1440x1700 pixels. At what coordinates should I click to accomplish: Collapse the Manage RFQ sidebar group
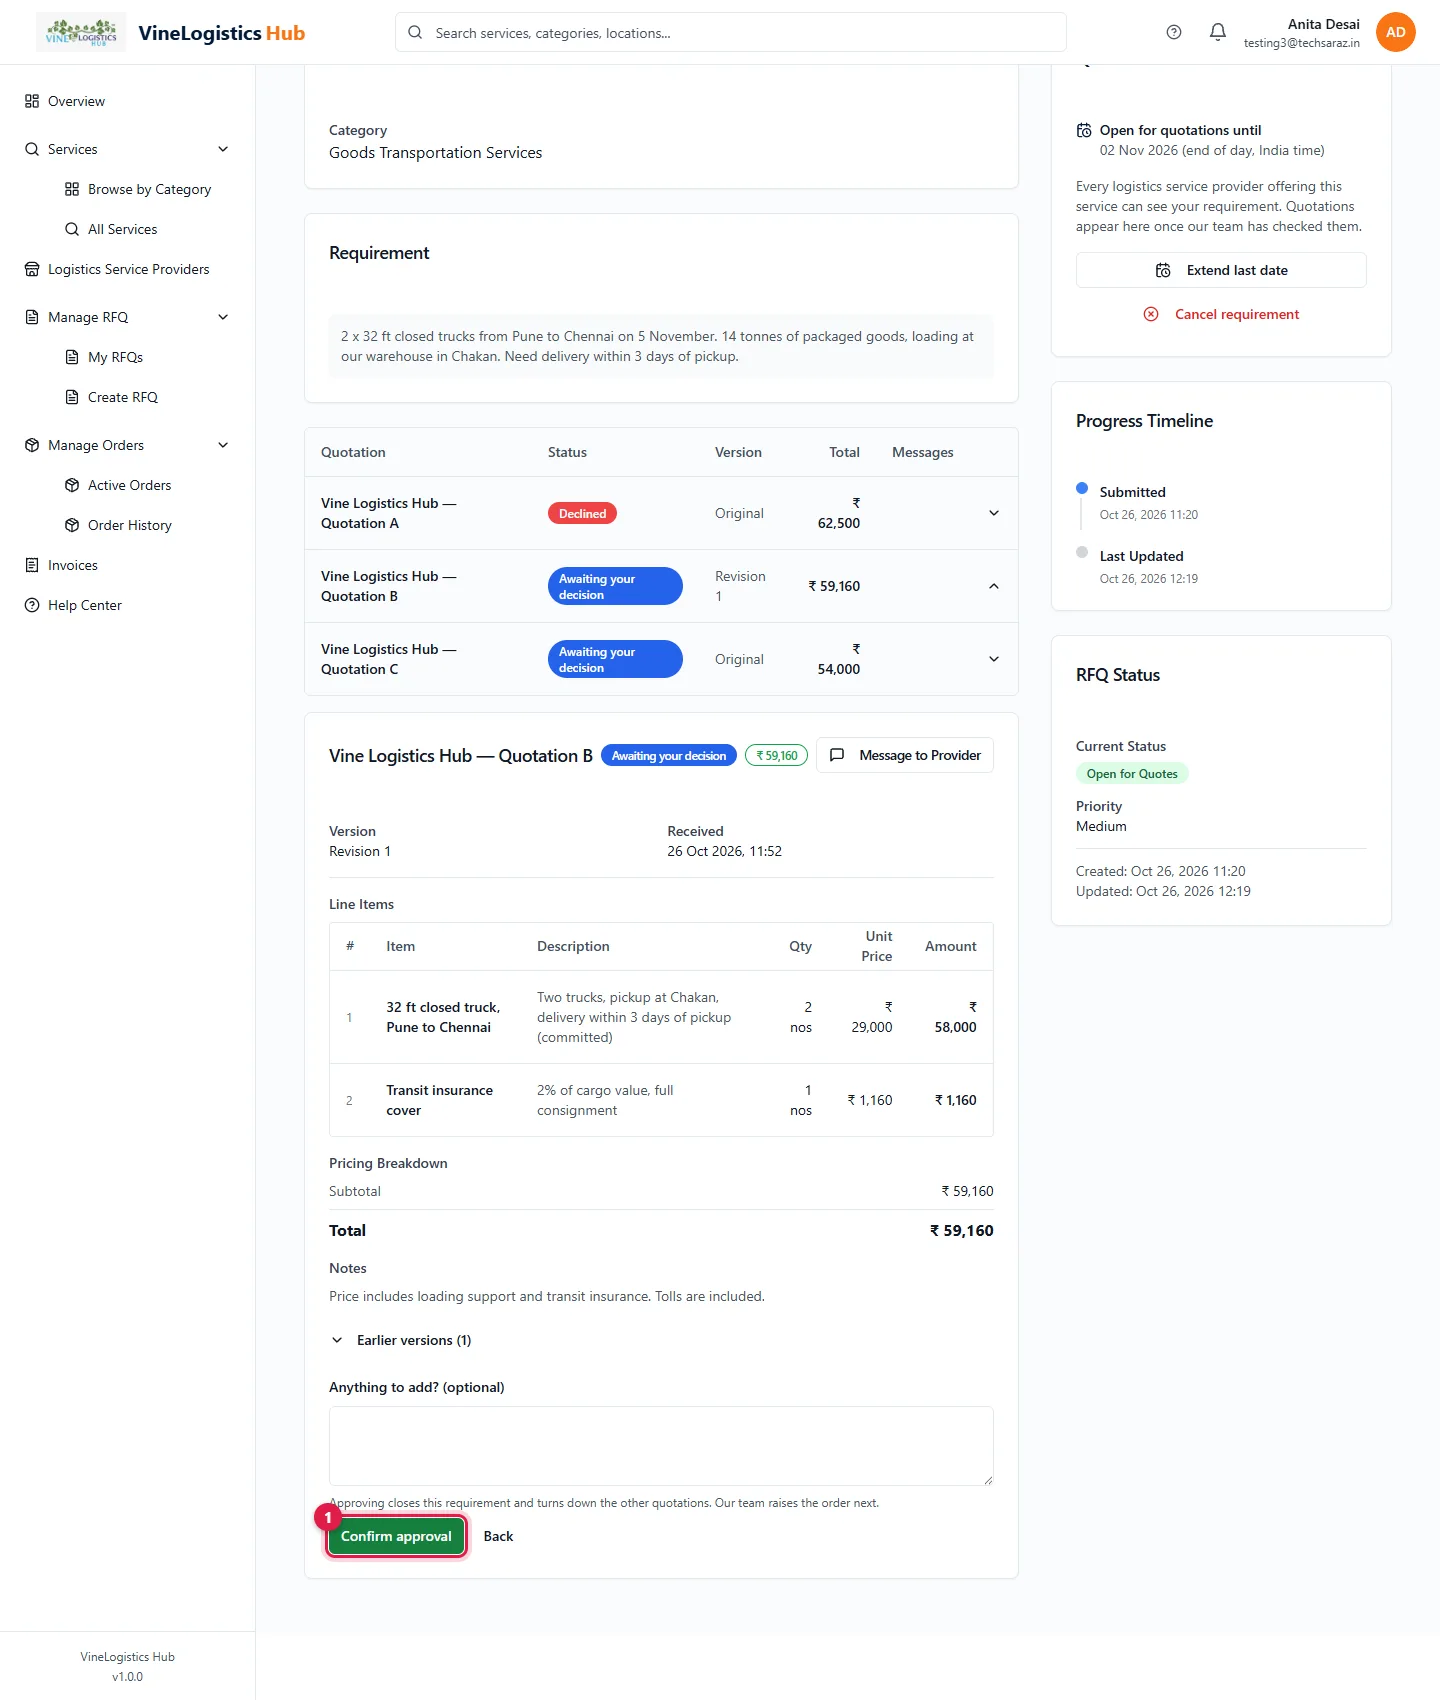tap(223, 317)
